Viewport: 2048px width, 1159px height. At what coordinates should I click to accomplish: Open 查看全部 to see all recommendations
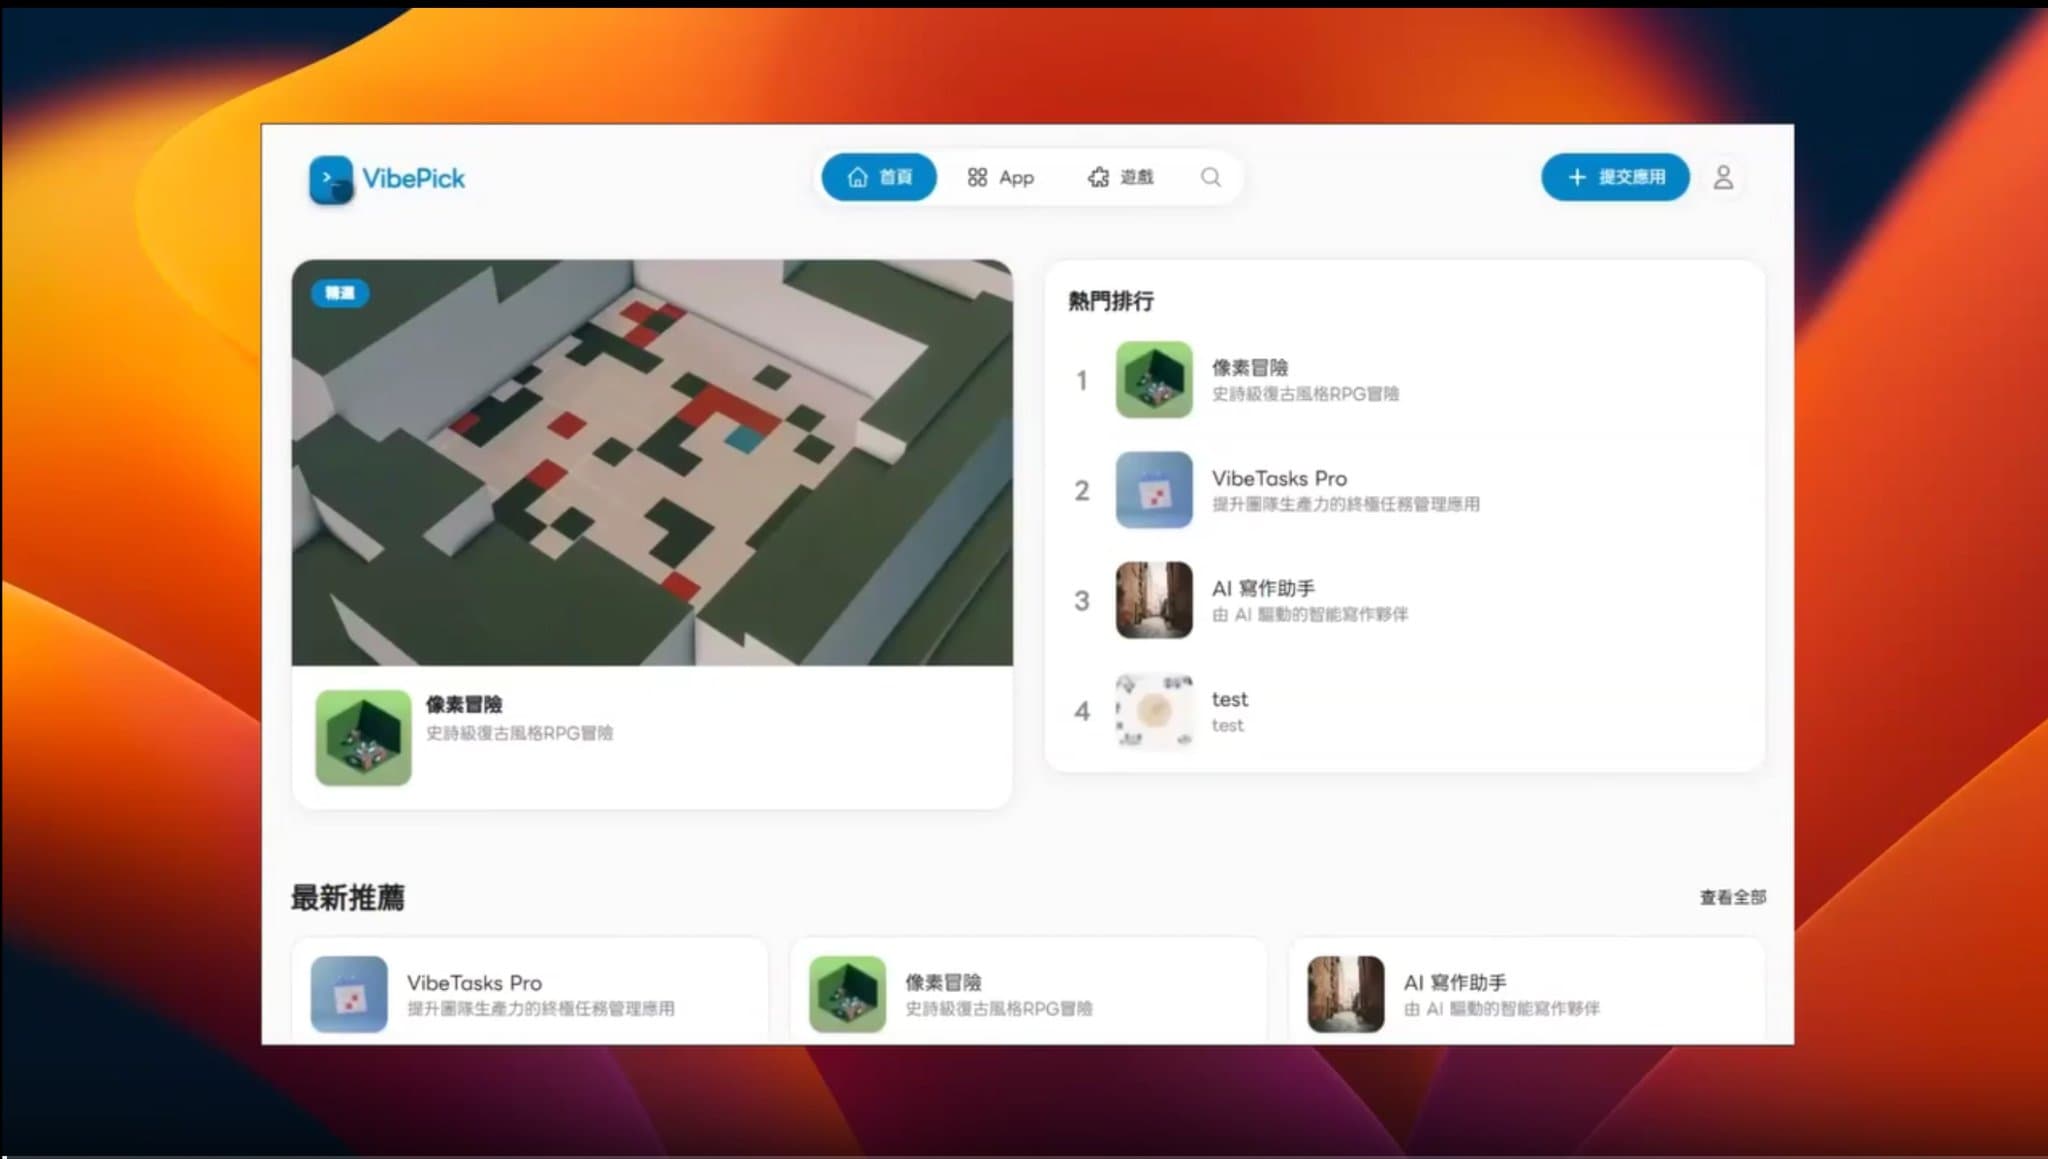(1730, 898)
